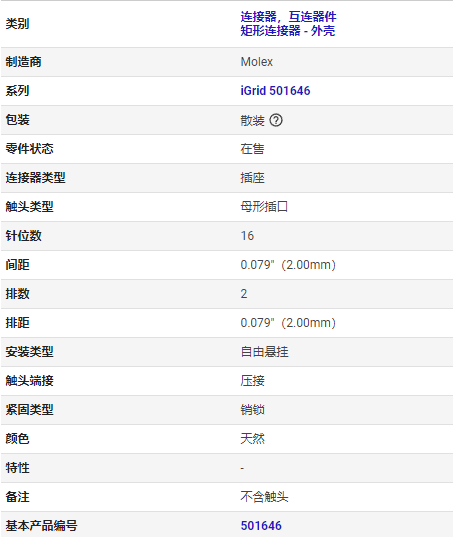The width and height of the screenshot is (453, 537).
Task: Click the 间距 value 0.079" (2.00mm)
Action: 288,265
